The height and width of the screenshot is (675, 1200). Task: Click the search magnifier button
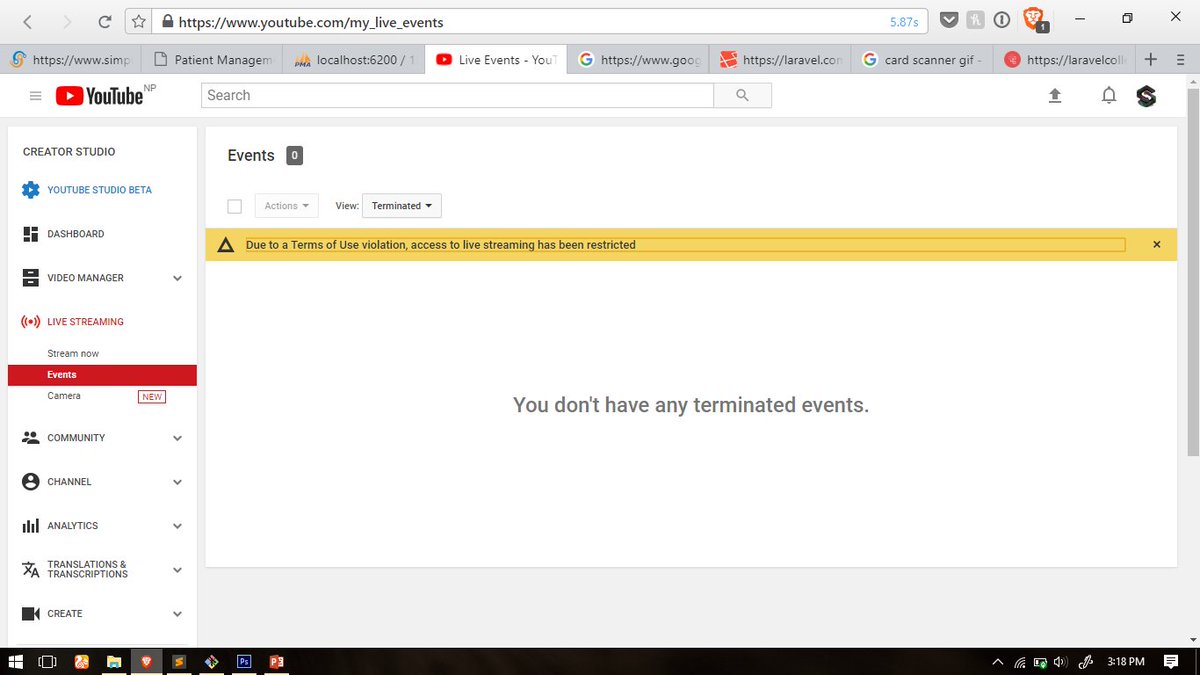click(742, 95)
